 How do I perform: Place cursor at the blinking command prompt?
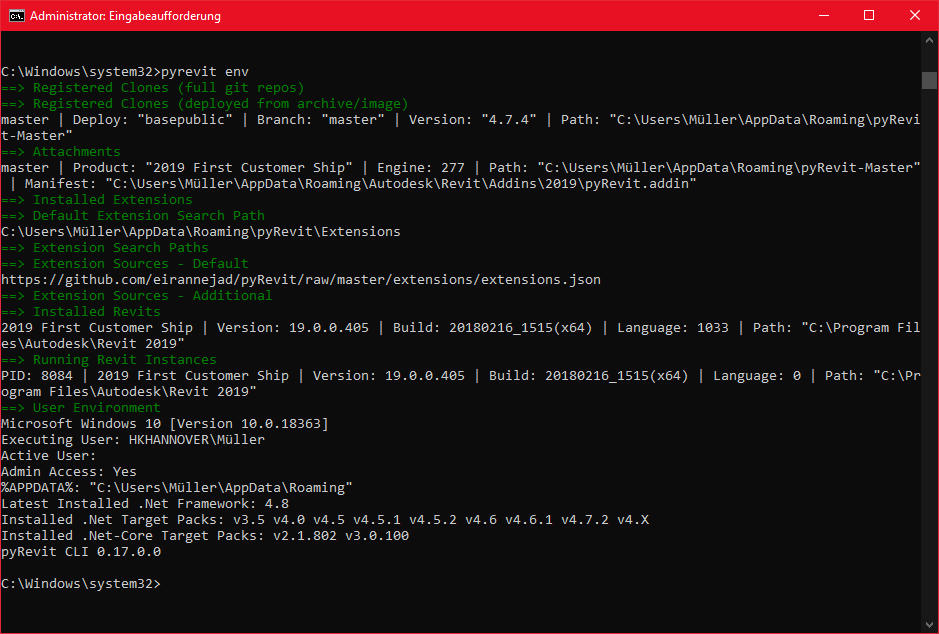[x=172, y=583]
